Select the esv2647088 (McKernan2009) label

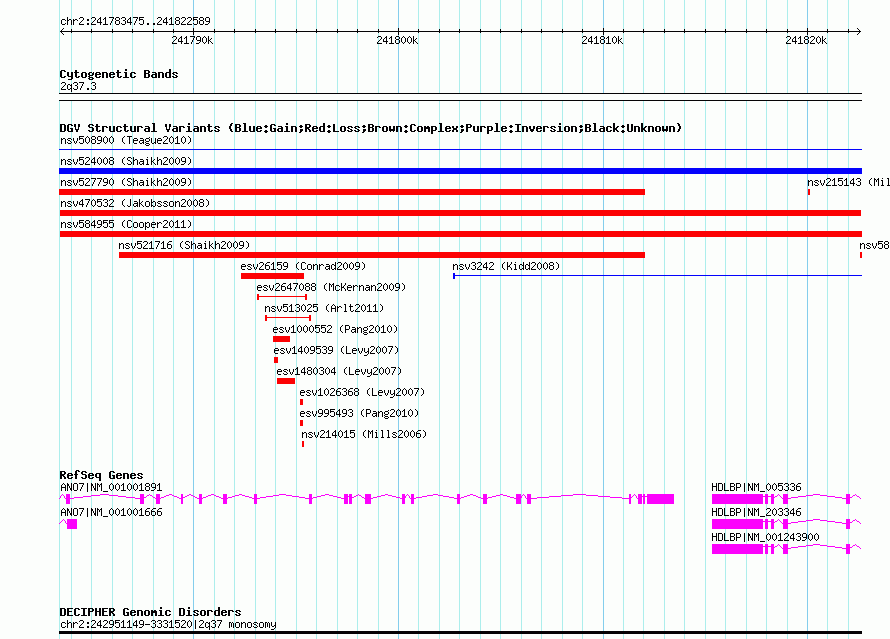coord(331,287)
